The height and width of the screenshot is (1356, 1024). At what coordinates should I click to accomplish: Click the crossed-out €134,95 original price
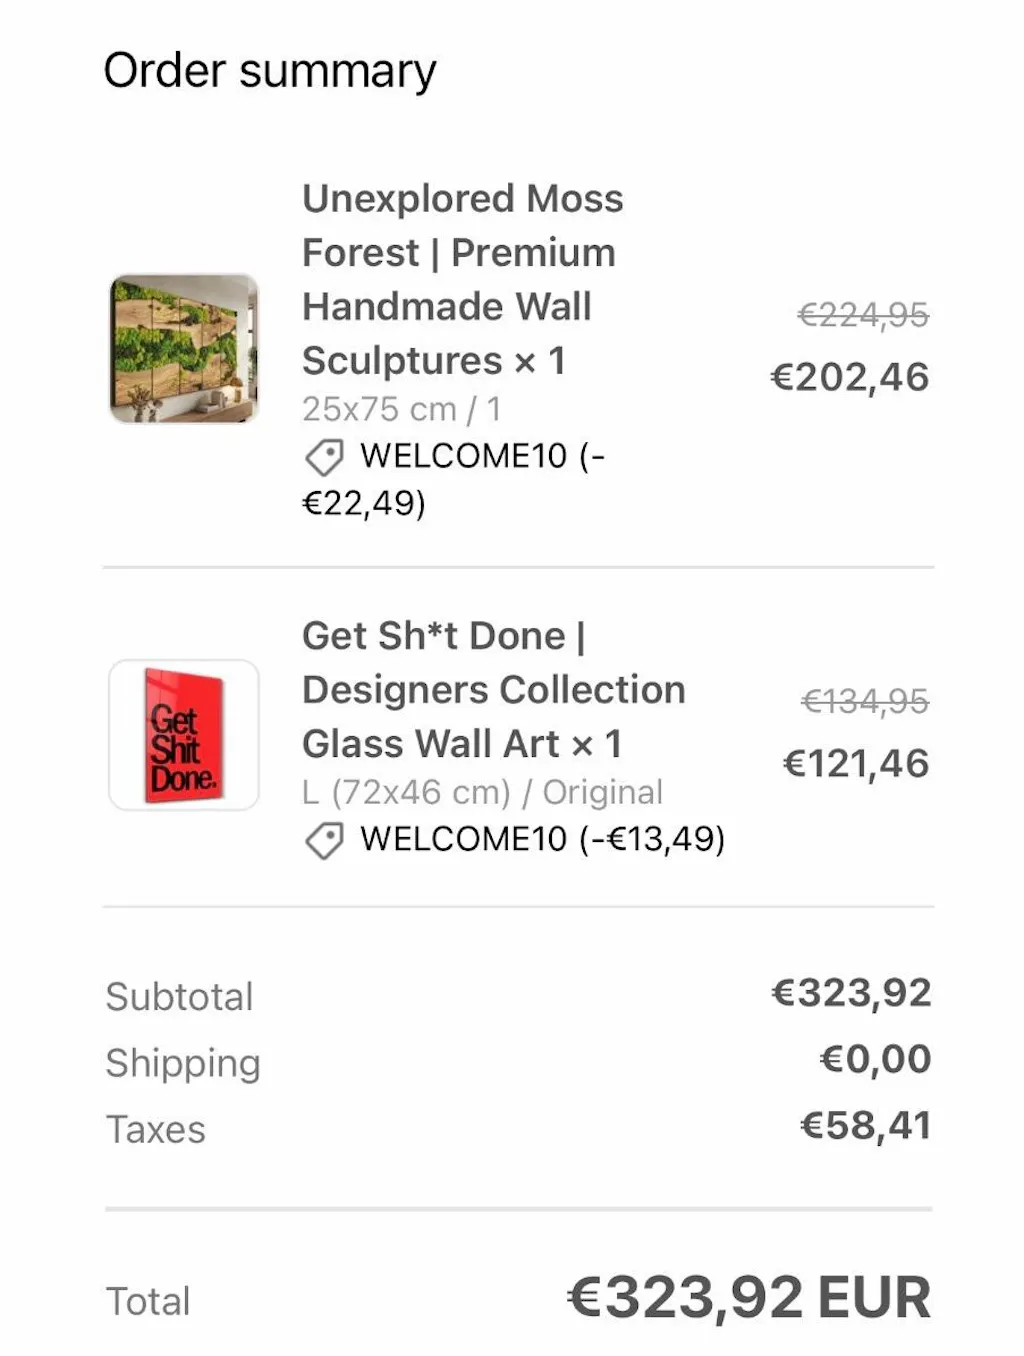pos(865,701)
